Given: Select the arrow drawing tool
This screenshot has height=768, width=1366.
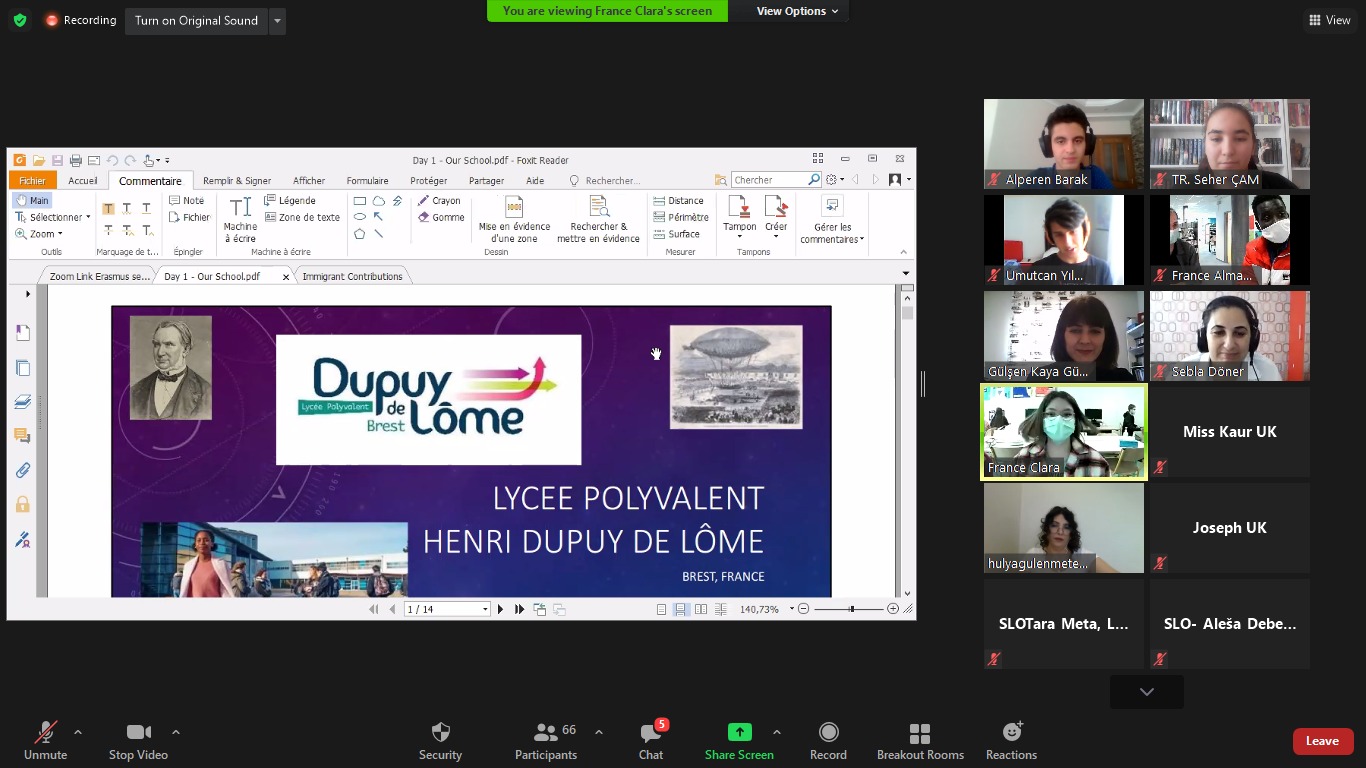Looking at the screenshot, I should pyautogui.click(x=379, y=217).
